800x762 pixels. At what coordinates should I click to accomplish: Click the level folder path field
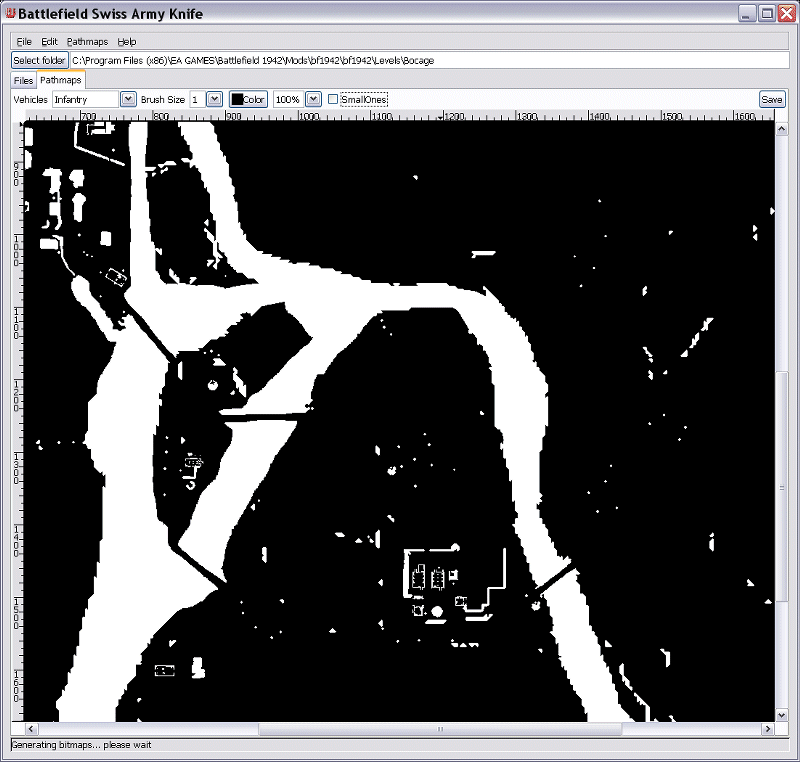coord(430,60)
